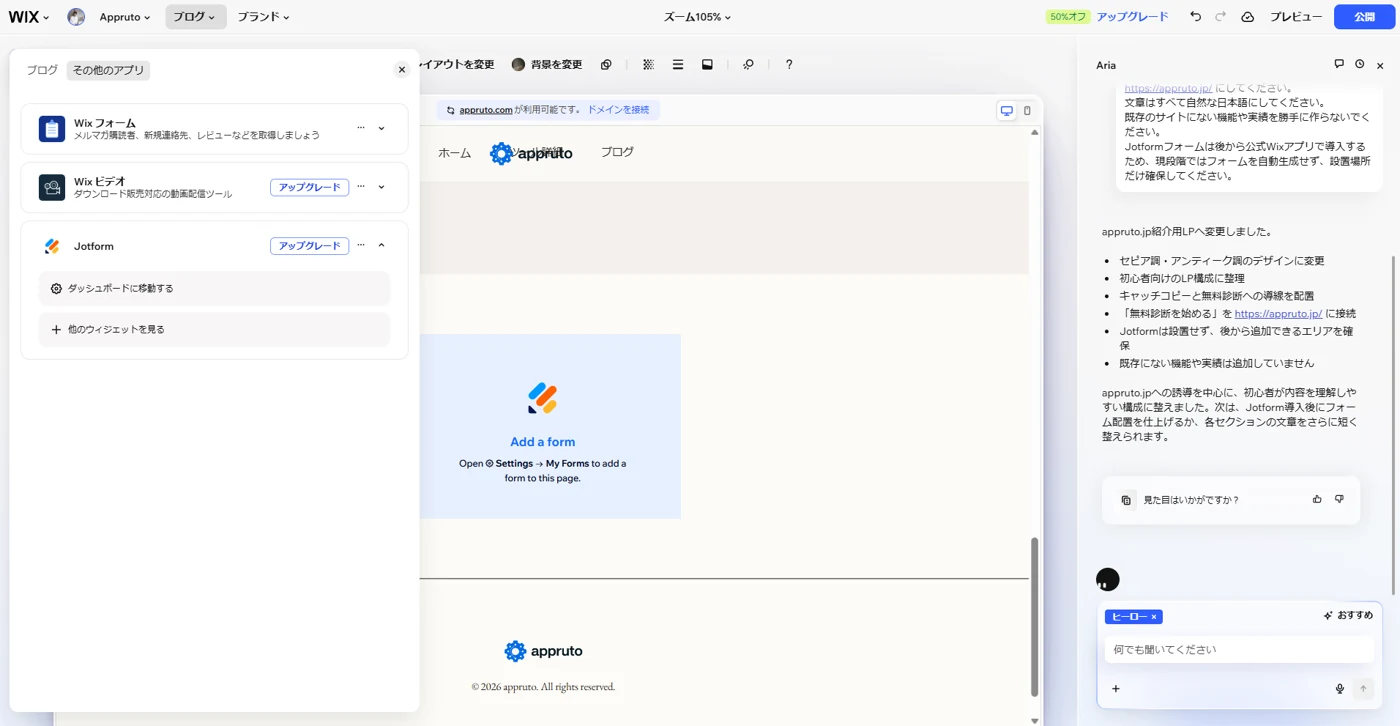Open the cloud save status icon
1400x726 pixels.
pos(1248,17)
